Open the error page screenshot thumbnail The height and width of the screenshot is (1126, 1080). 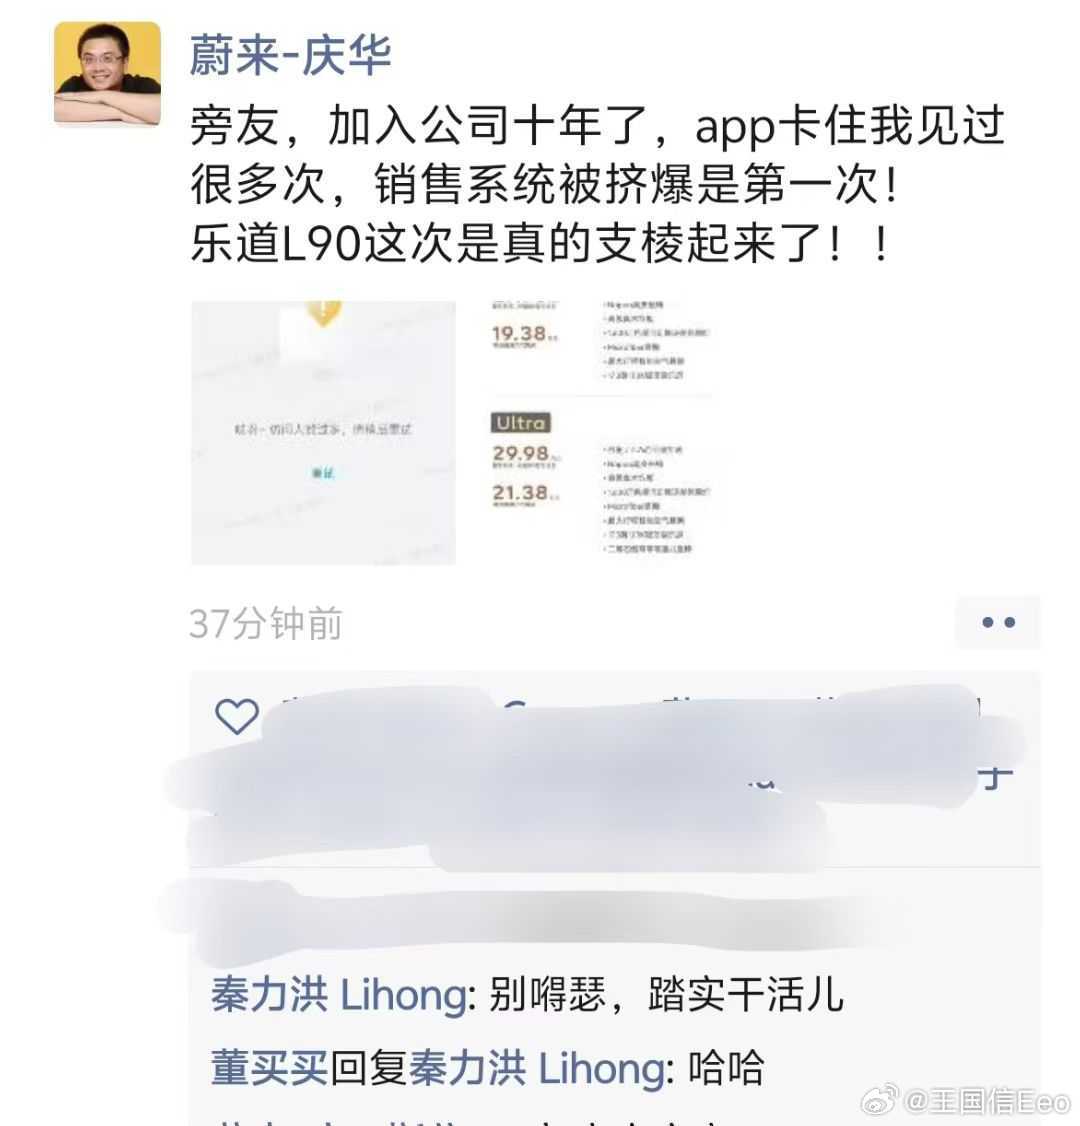tap(323, 432)
